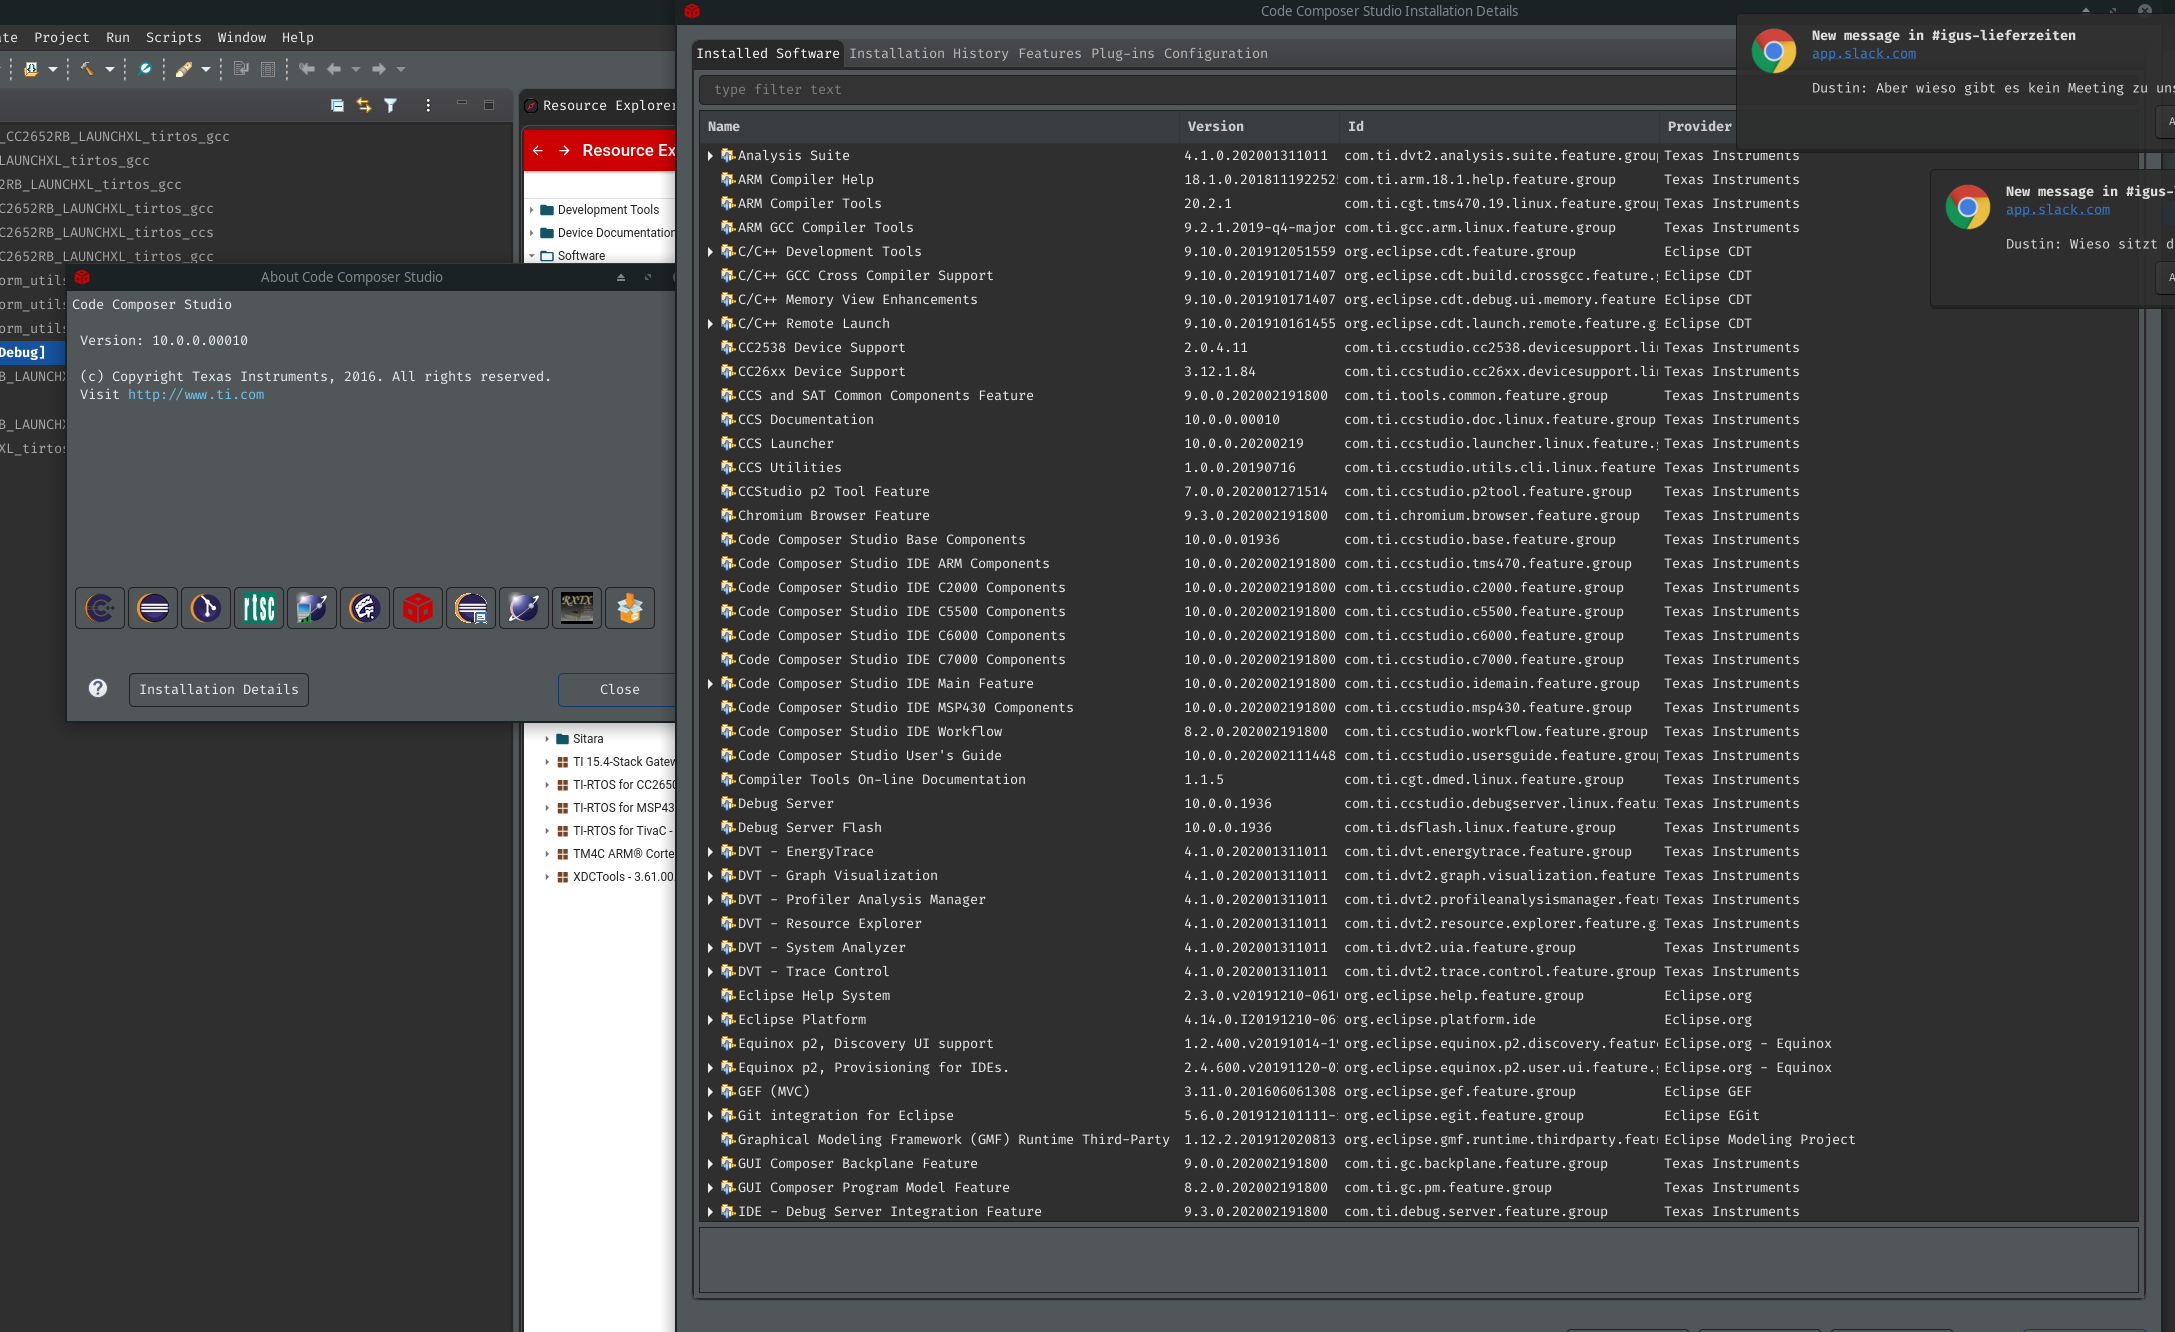2175x1332 pixels.
Task: Expand the C/C++ Remote Launch row
Action: tap(710, 324)
